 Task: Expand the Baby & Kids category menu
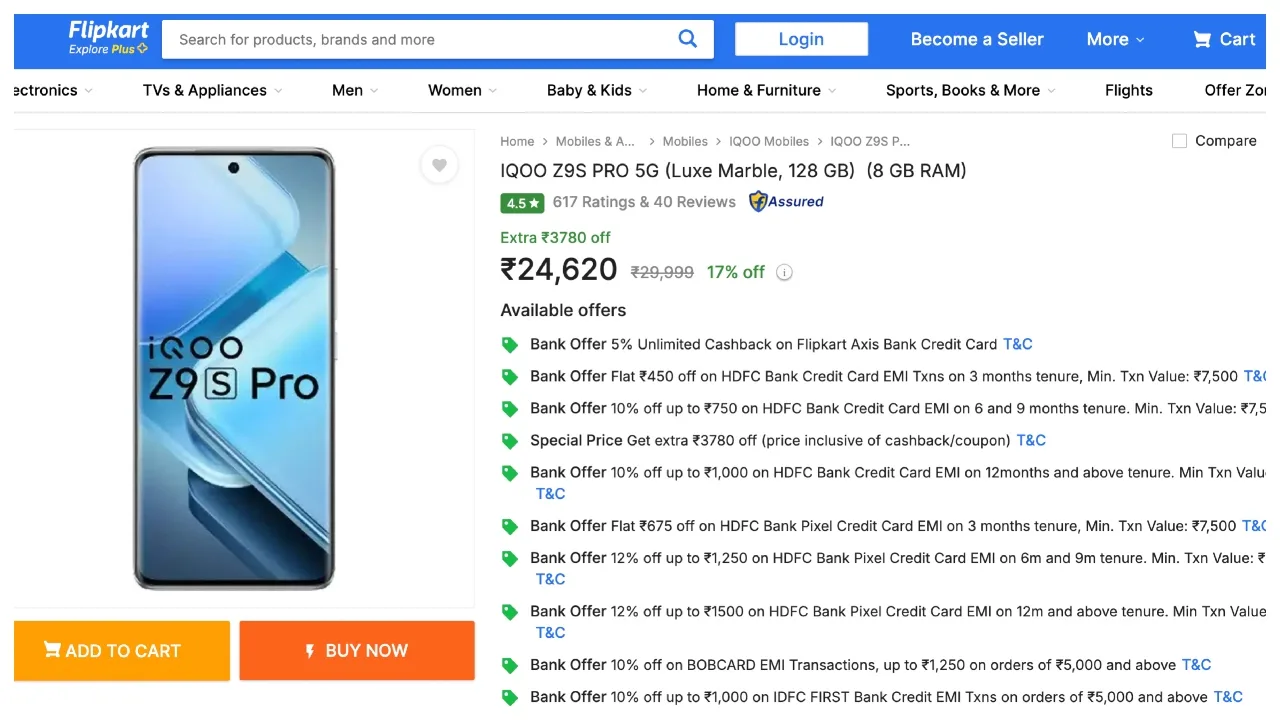coord(598,90)
